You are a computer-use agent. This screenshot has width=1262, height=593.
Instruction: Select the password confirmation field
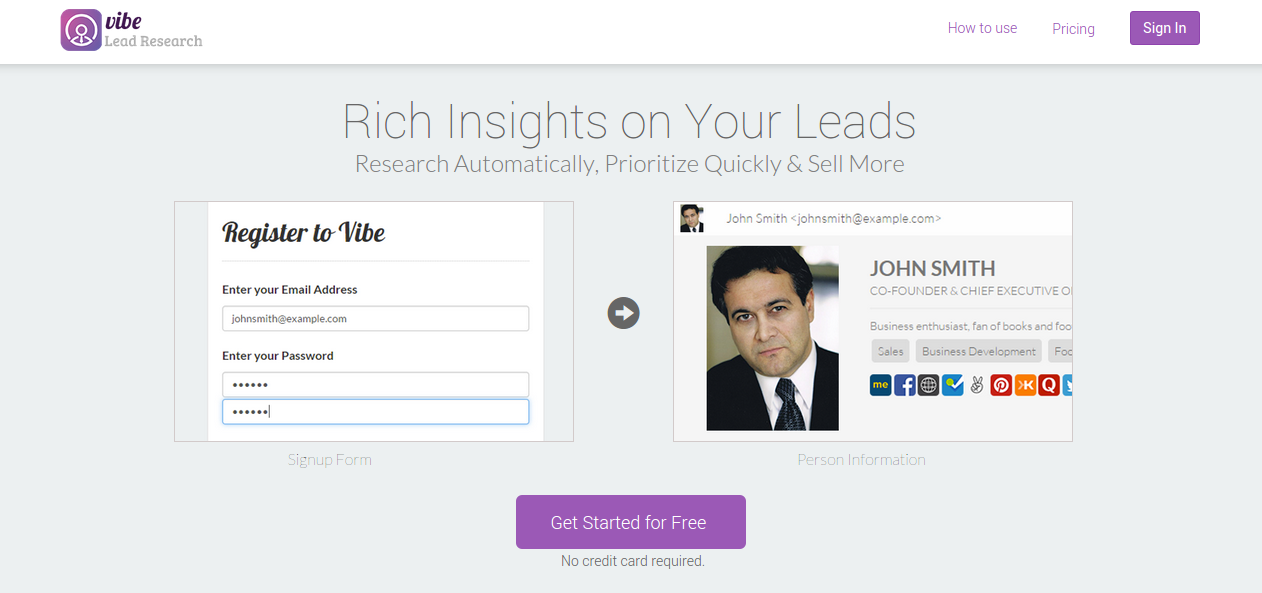(375, 411)
